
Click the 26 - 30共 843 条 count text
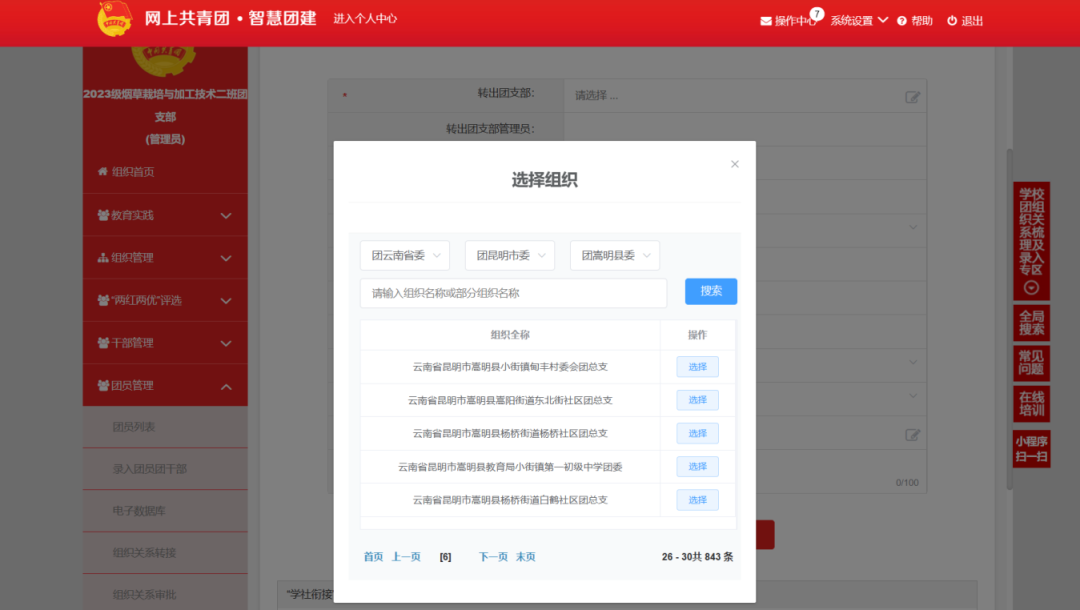click(x=697, y=557)
